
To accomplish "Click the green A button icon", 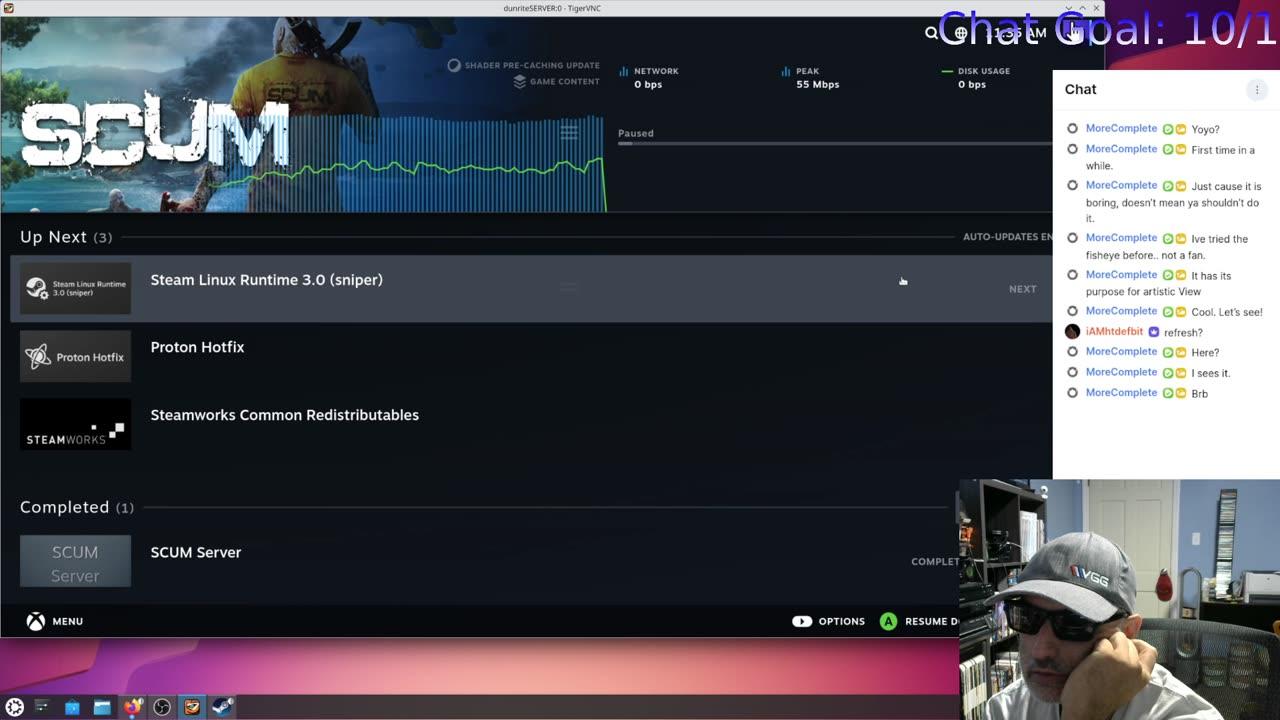I will point(888,621).
